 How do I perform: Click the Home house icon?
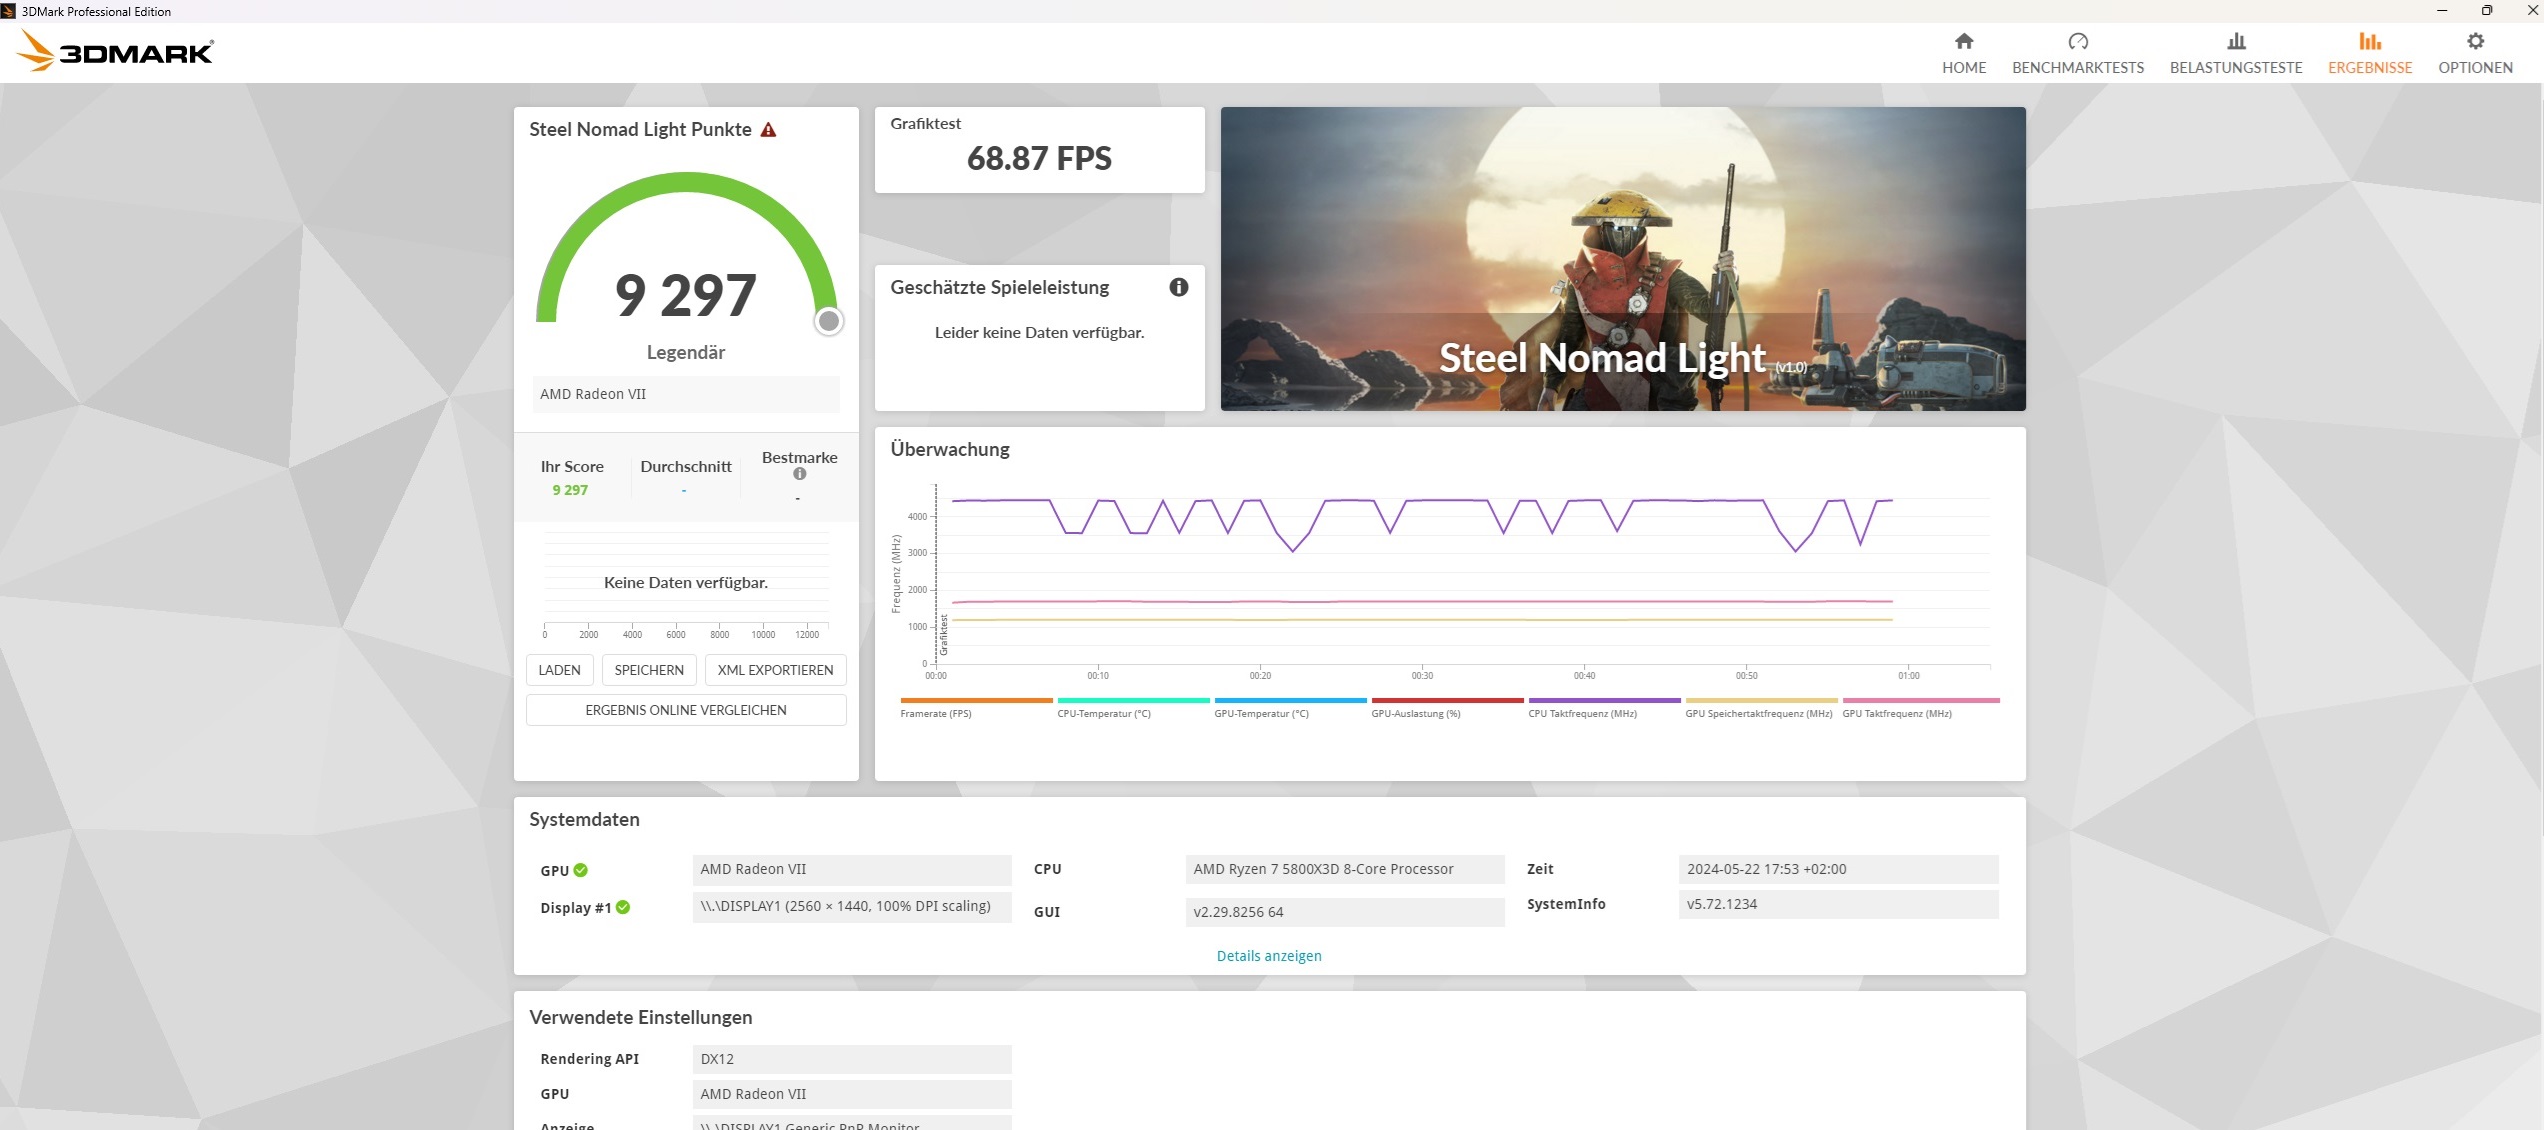(x=1963, y=42)
